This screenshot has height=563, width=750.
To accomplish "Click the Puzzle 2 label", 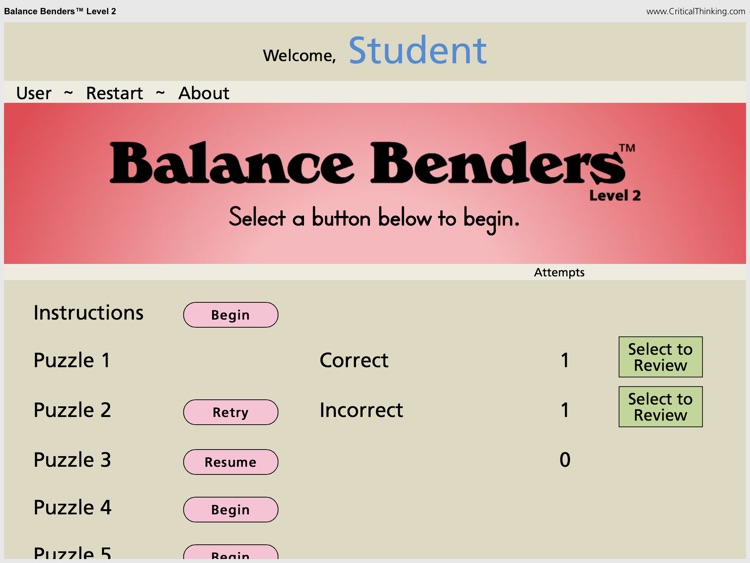I will pyautogui.click(x=72, y=410).
